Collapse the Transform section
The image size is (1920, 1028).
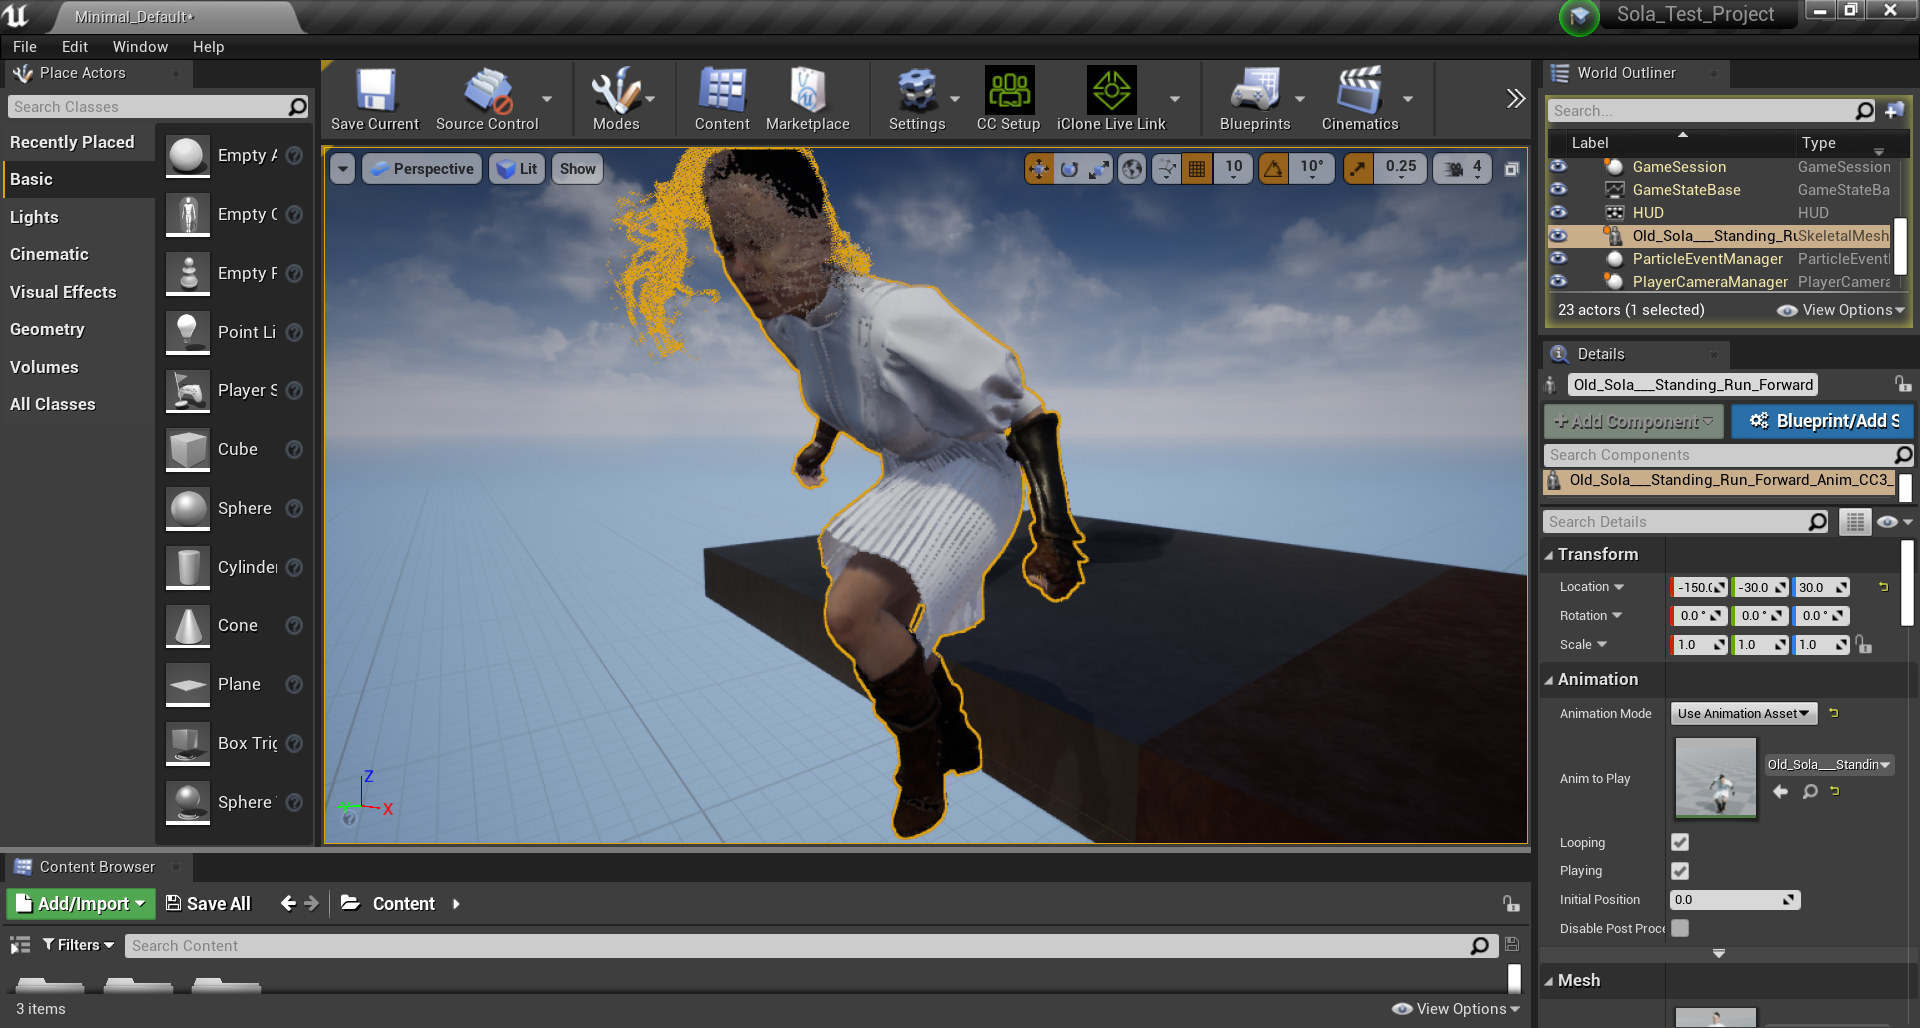click(x=1549, y=555)
